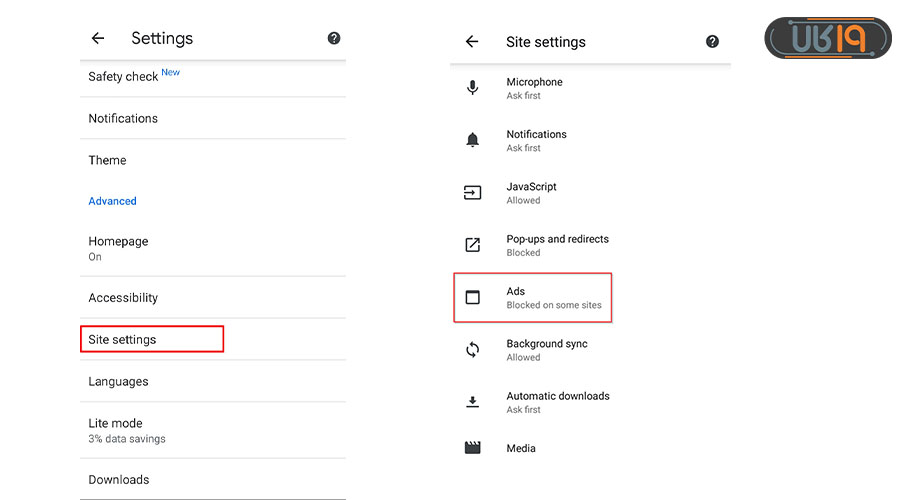Choose the Theme setting

[107, 160]
